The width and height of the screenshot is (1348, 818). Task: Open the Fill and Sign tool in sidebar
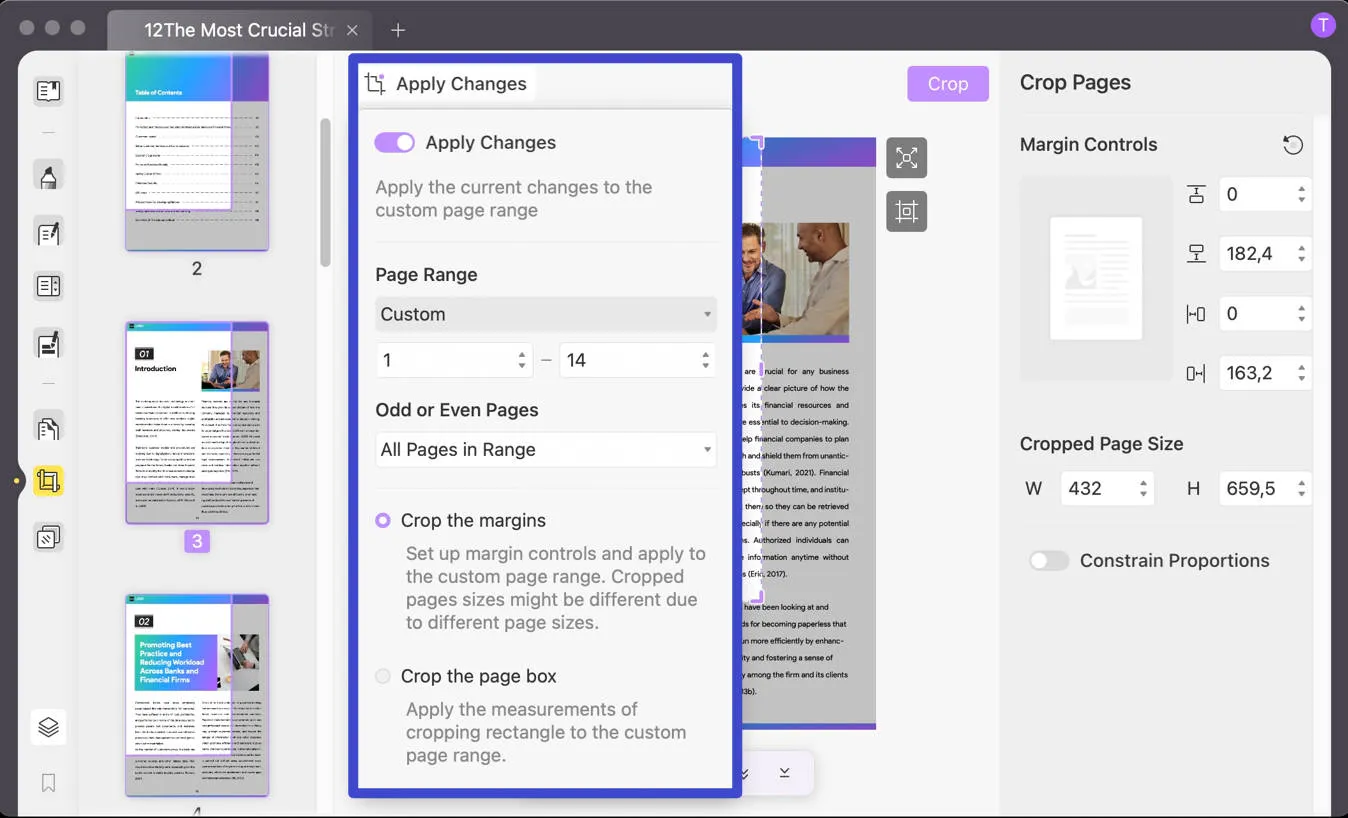[48, 345]
